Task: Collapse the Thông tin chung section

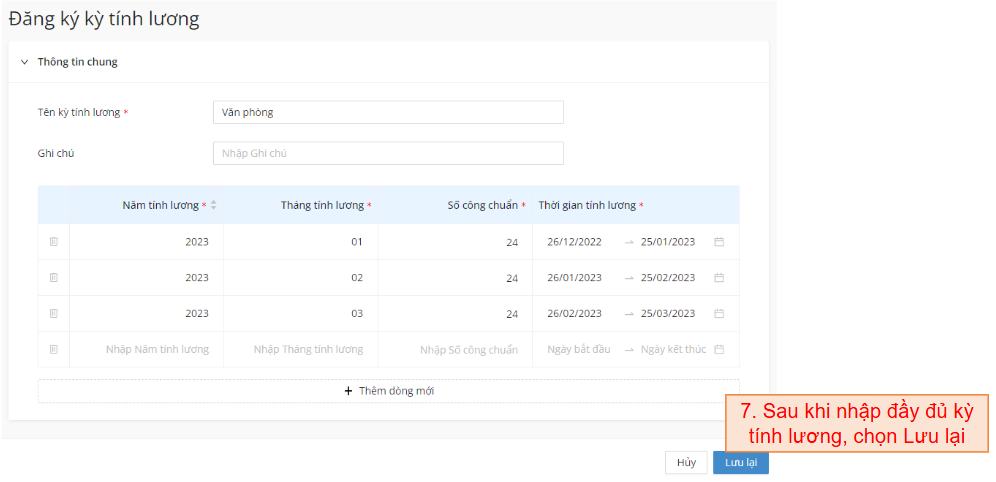Action: tap(25, 62)
